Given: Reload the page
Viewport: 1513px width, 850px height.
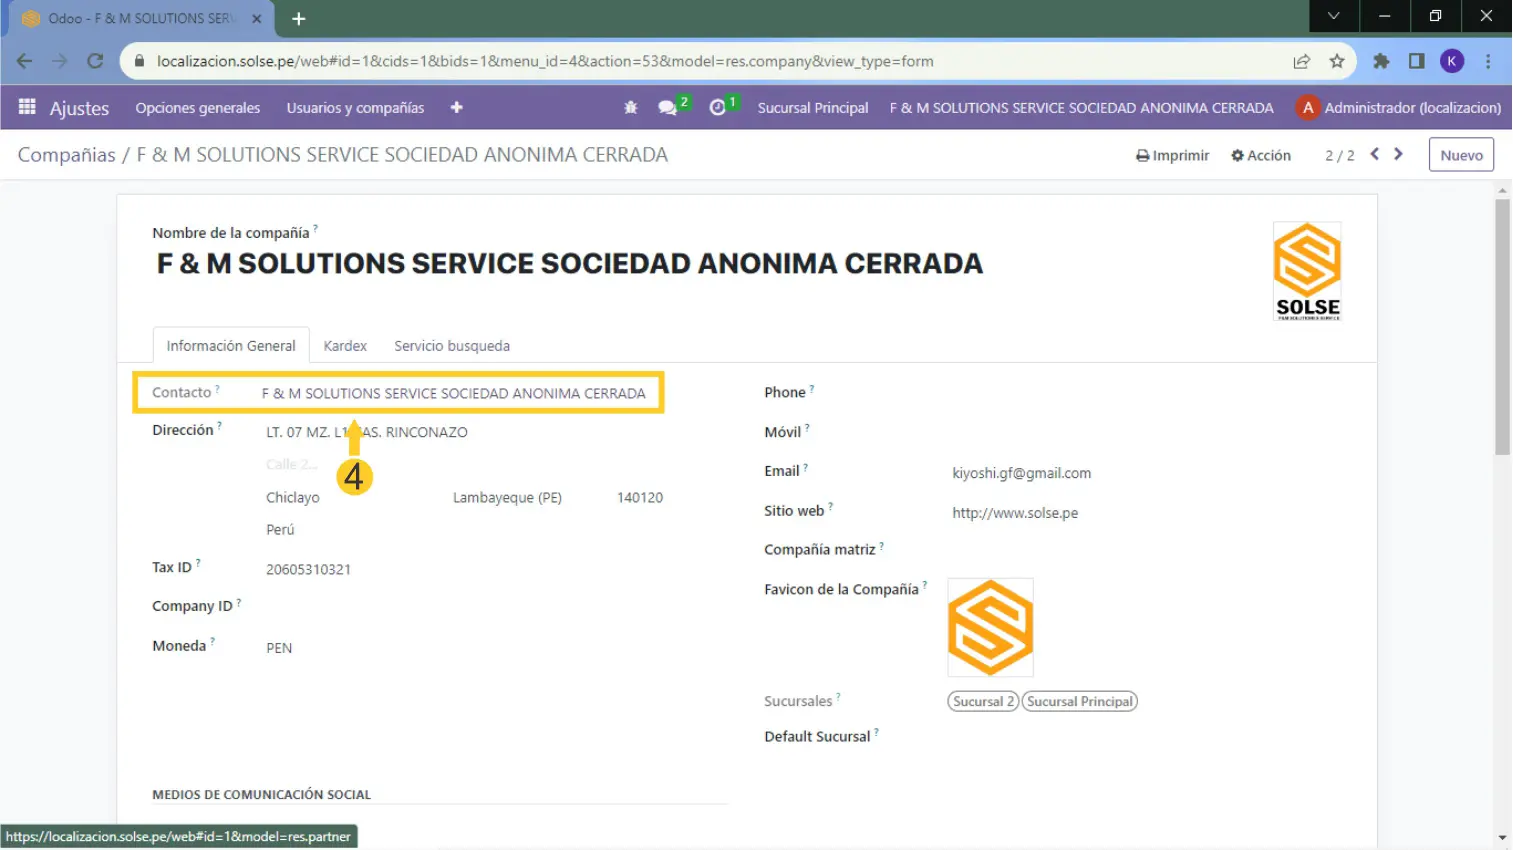Looking at the screenshot, I should (x=95, y=61).
